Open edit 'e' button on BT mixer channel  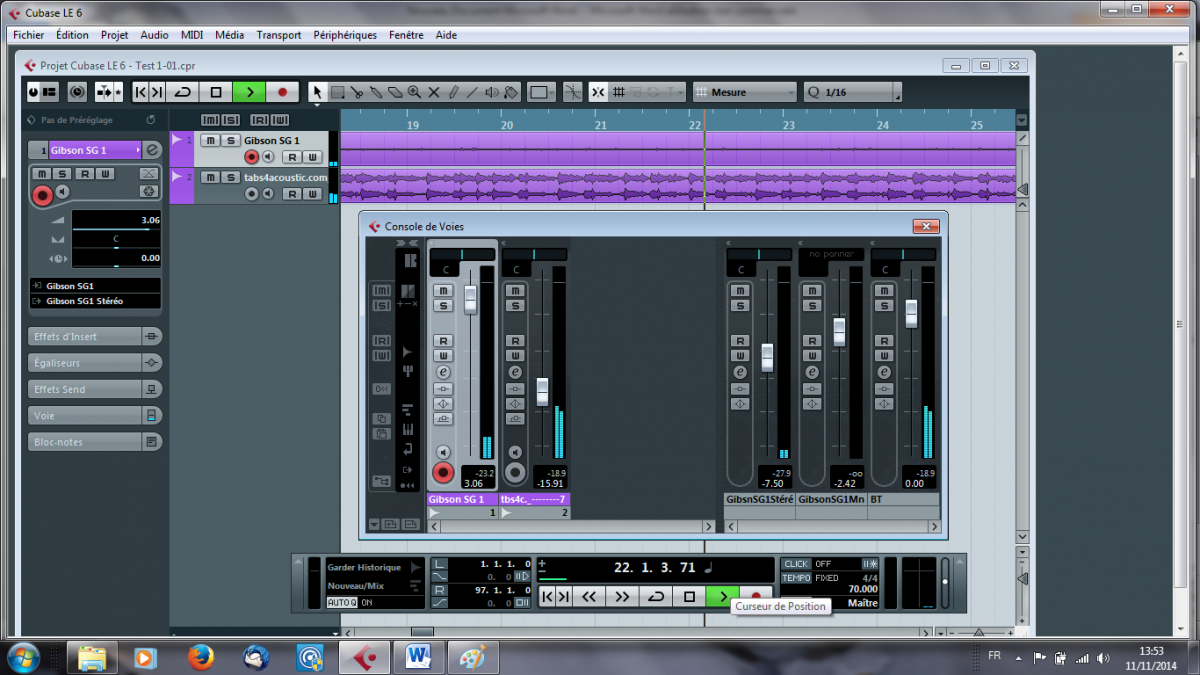point(884,372)
